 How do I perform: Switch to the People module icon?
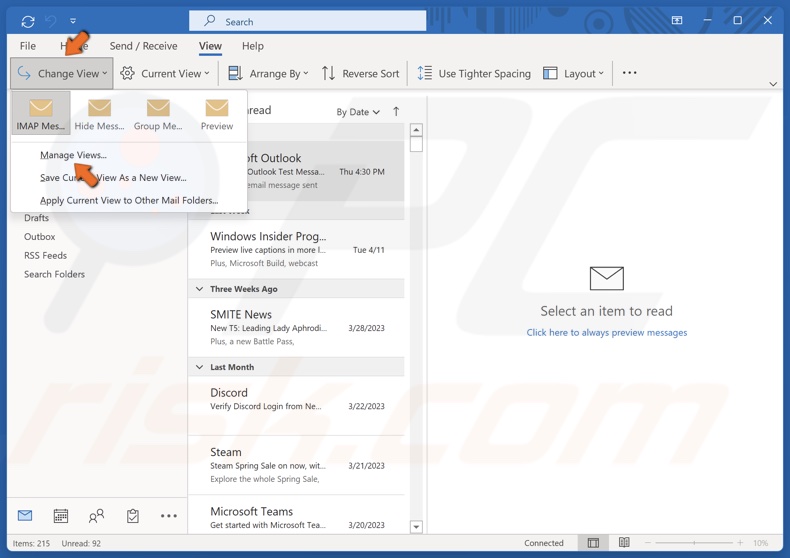pyautogui.click(x=96, y=516)
